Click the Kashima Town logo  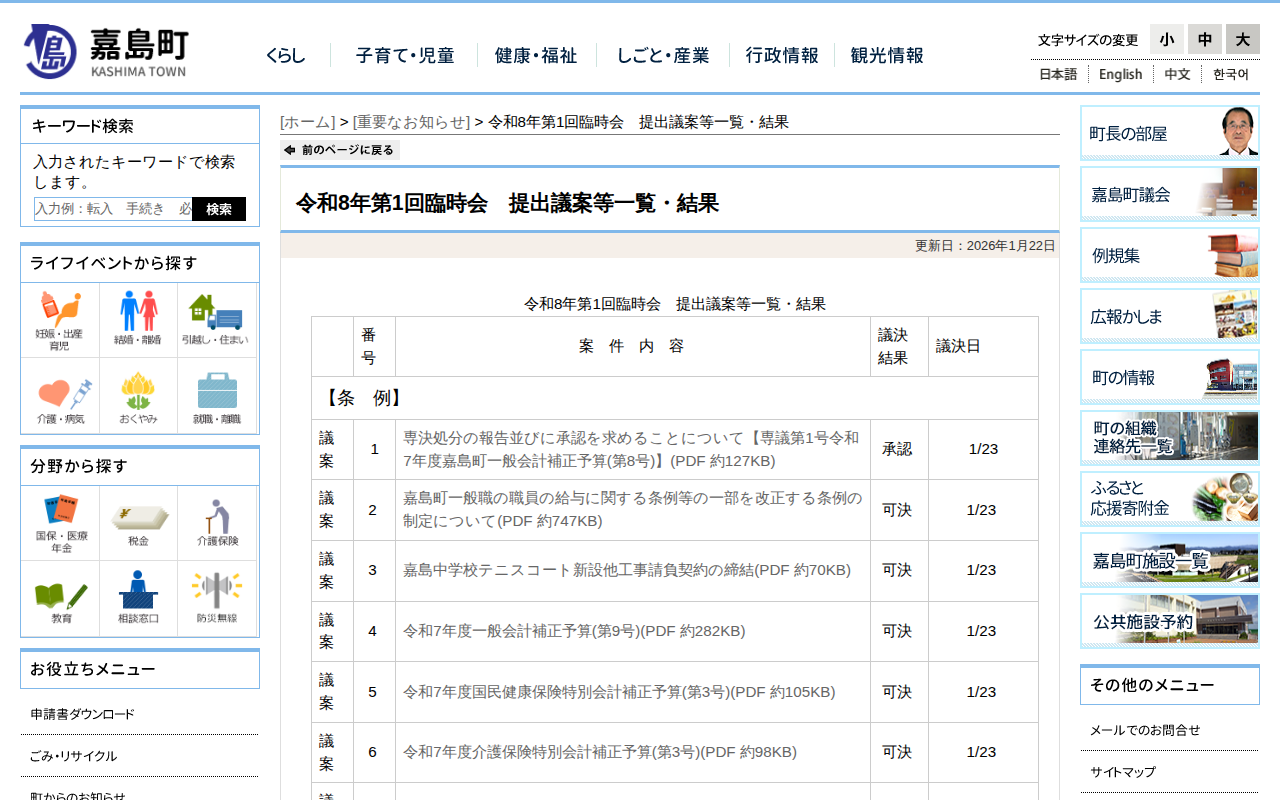coord(105,52)
